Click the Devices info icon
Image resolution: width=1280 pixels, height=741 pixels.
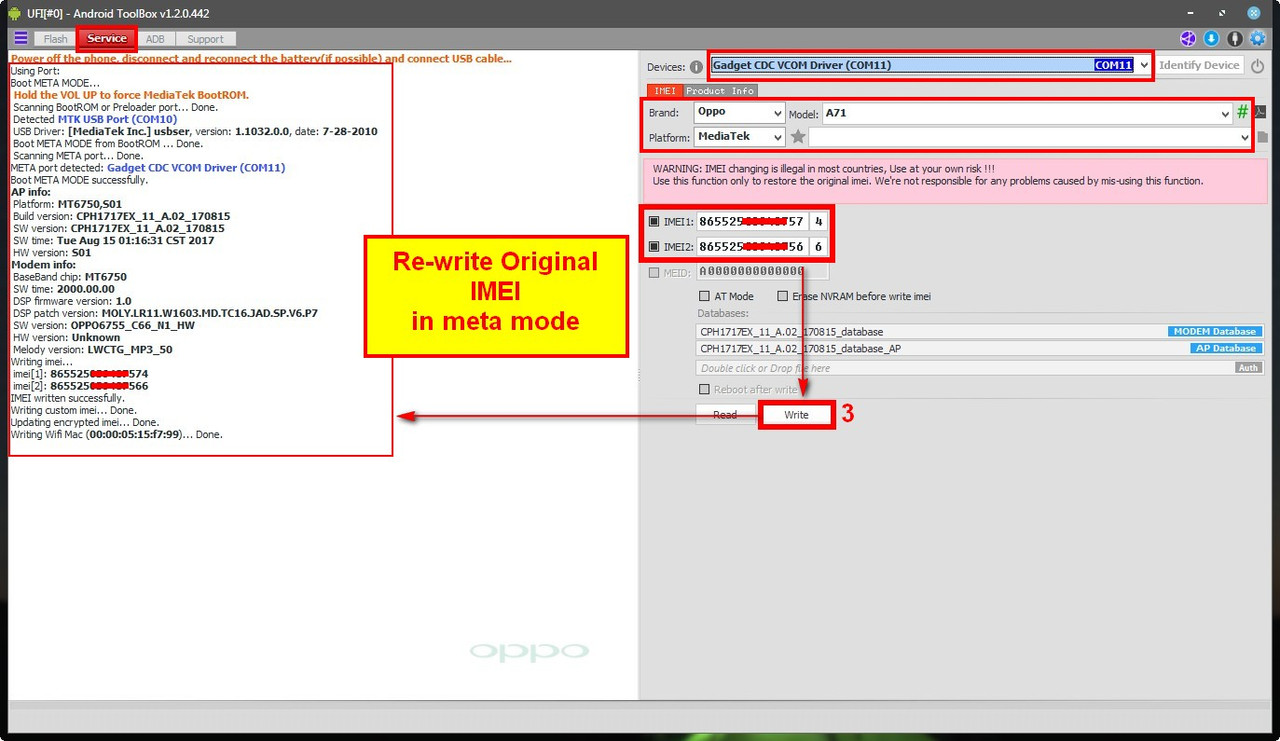pos(696,67)
